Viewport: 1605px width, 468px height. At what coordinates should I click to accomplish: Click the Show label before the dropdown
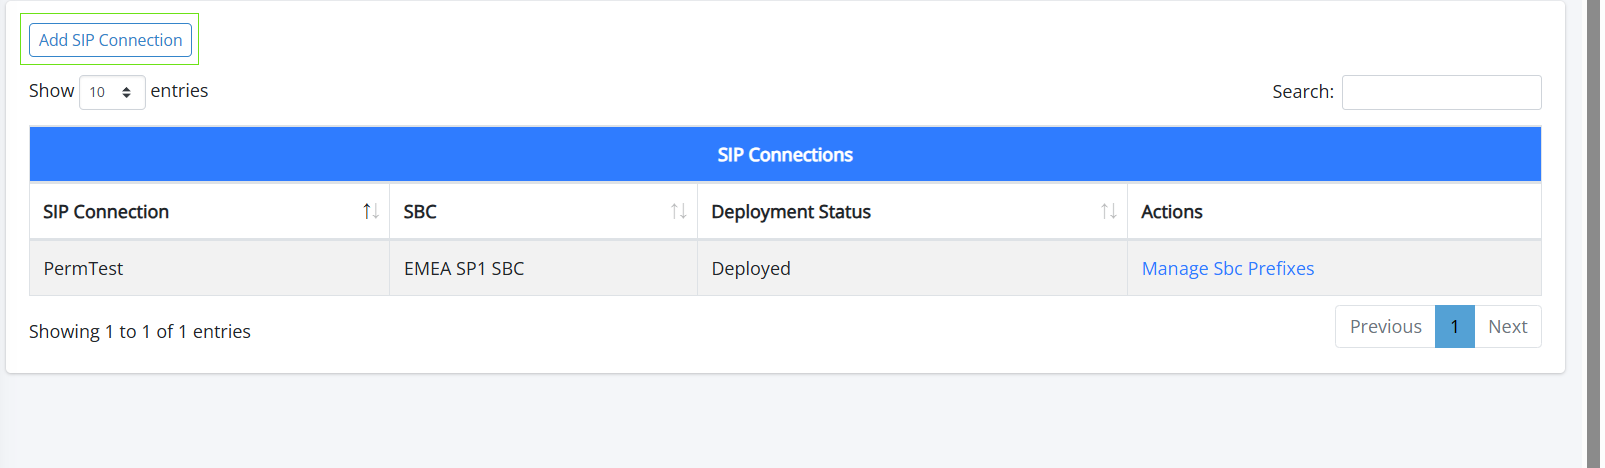click(51, 91)
